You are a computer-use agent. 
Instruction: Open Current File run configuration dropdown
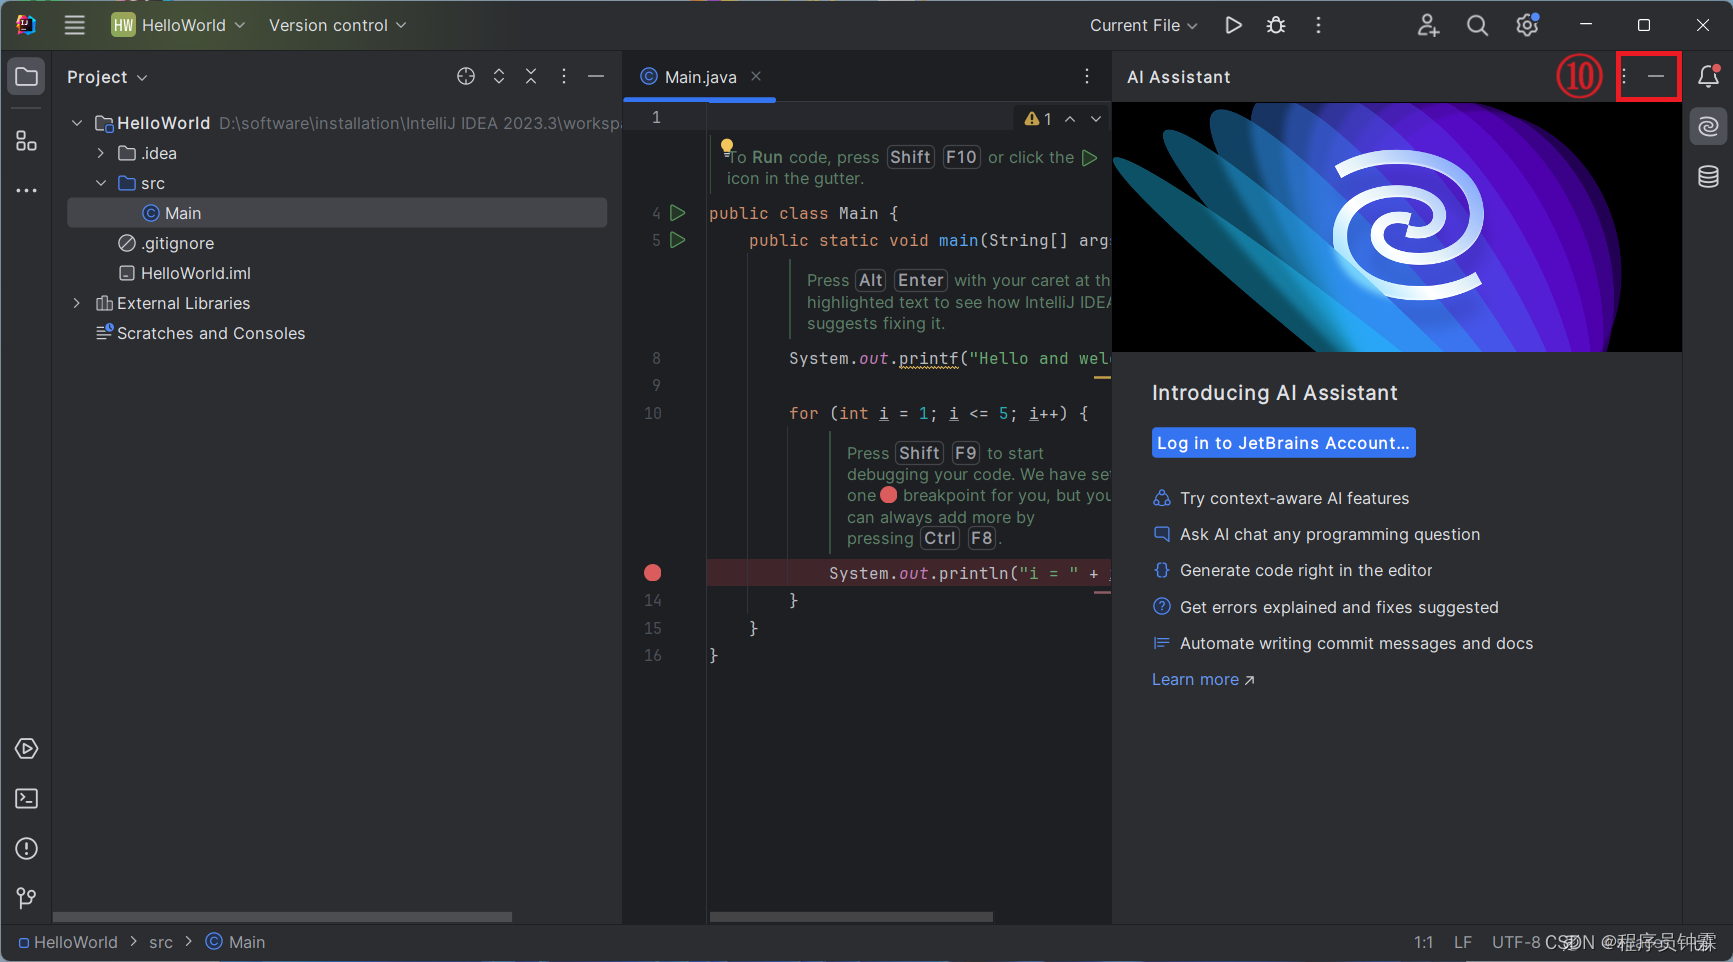[x=1144, y=25]
